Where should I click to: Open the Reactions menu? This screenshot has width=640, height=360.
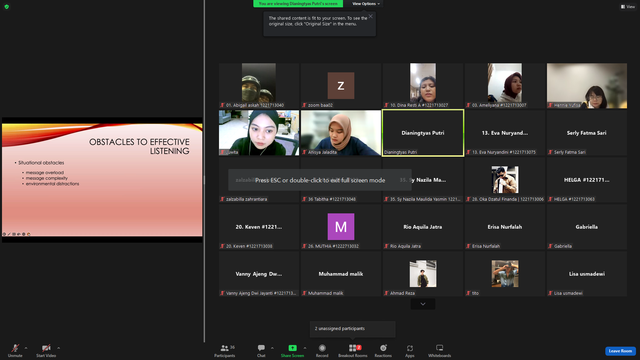(383, 350)
